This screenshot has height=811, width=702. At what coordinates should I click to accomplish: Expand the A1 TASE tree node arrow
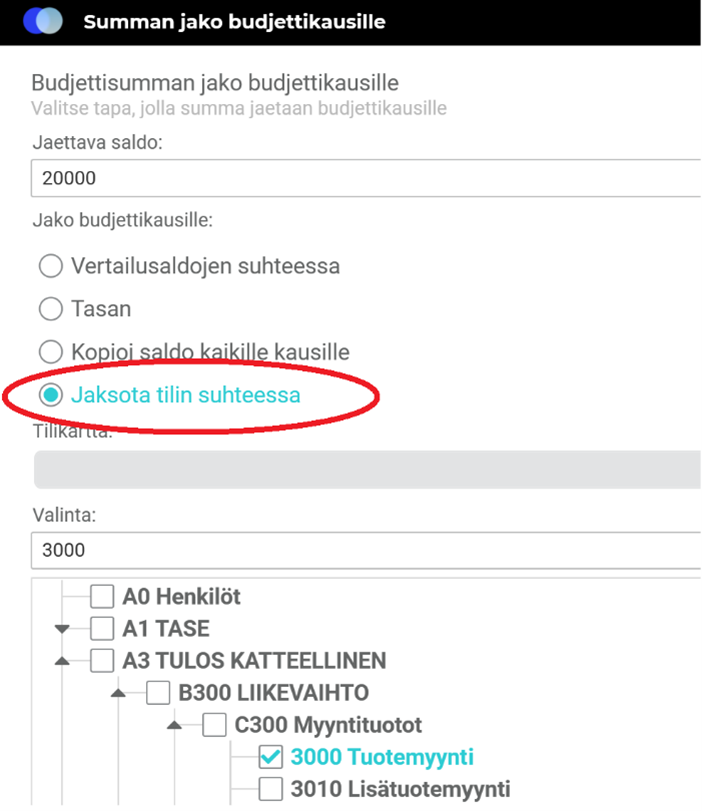[63, 629]
